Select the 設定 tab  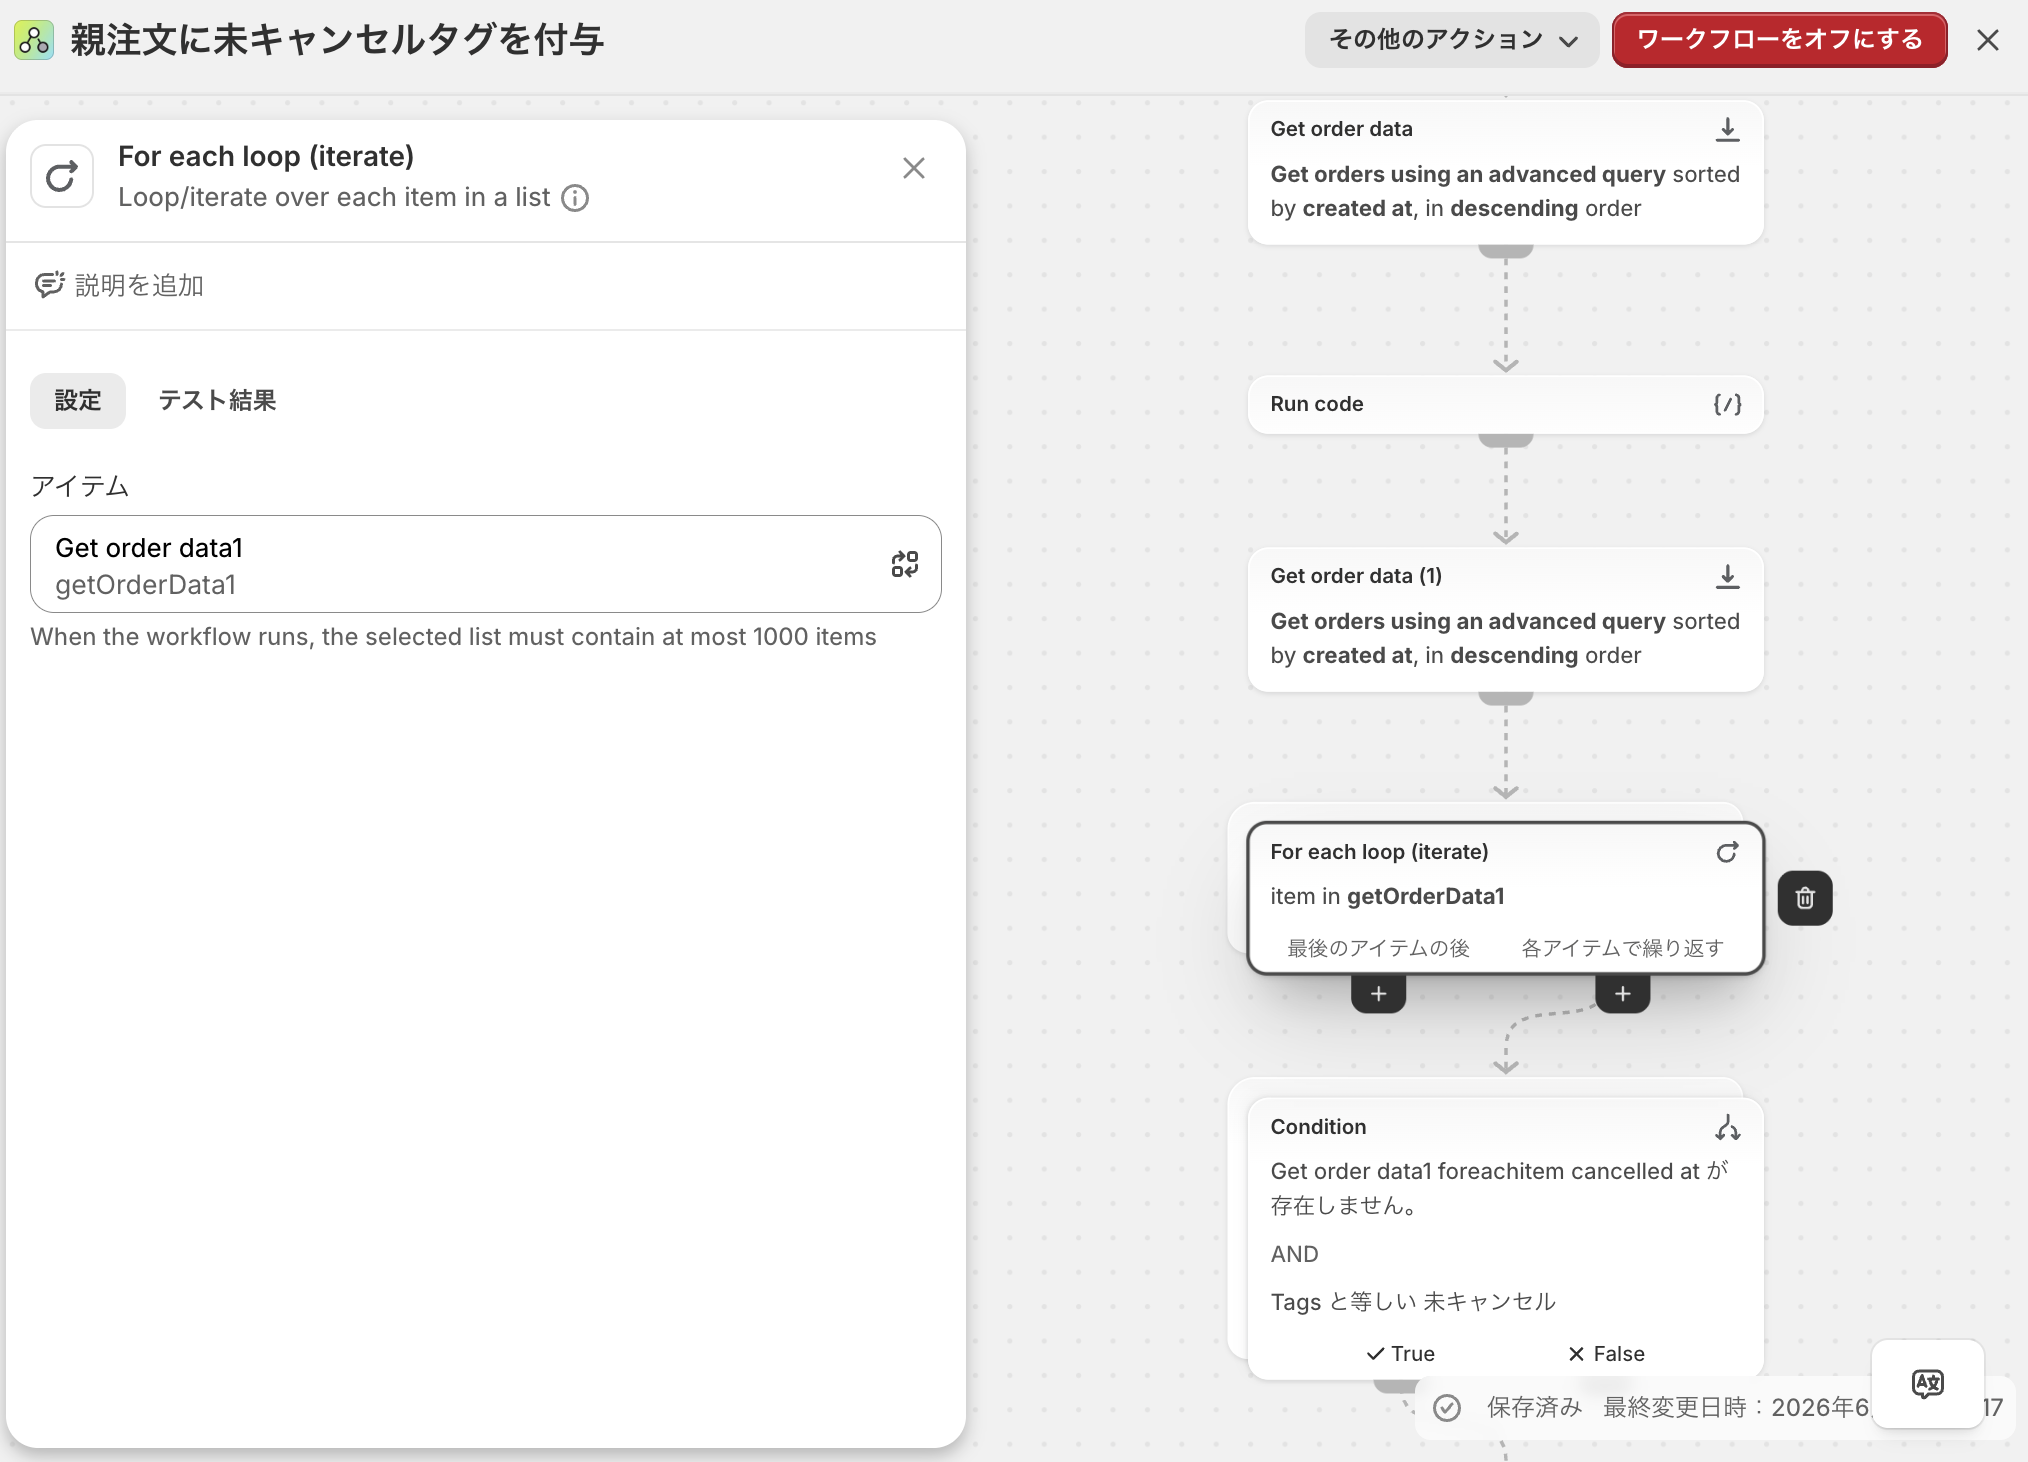point(78,401)
